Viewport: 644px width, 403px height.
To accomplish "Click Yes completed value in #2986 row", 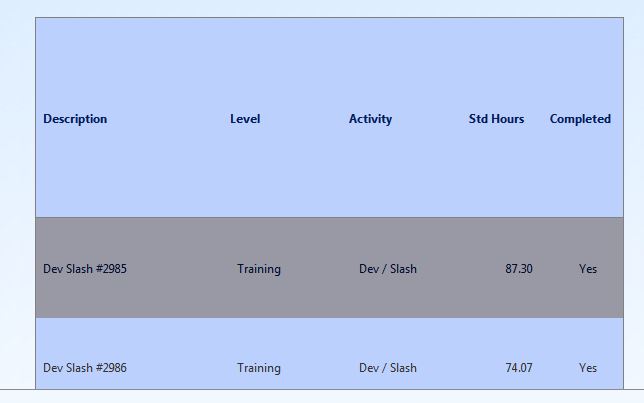I will coord(588,368).
